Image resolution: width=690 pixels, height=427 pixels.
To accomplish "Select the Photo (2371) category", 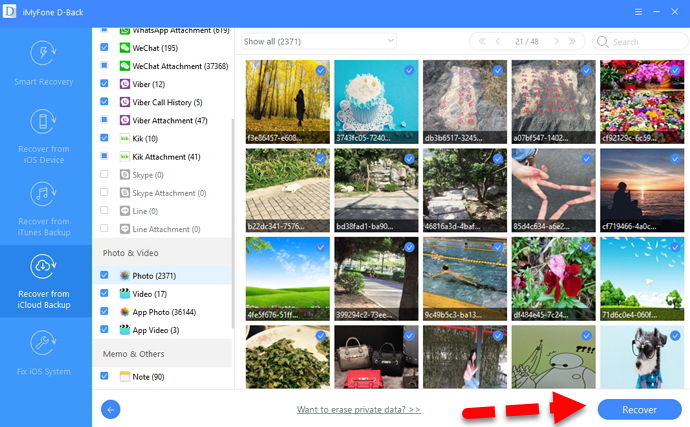I will [155, 275].
